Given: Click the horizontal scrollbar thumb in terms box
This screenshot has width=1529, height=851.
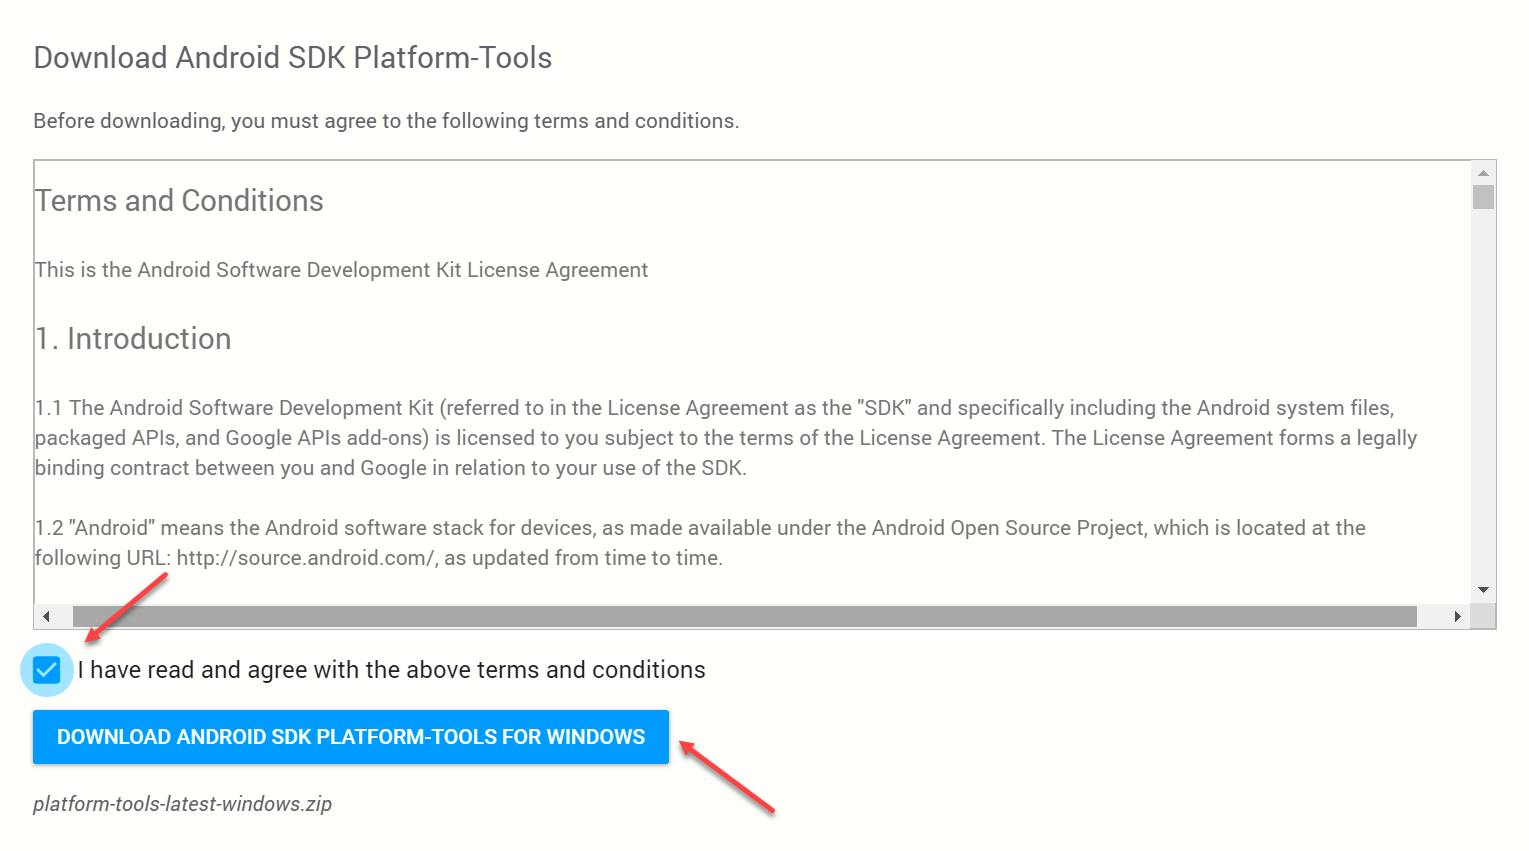Looking at the screenshot, I should [745, 616].
